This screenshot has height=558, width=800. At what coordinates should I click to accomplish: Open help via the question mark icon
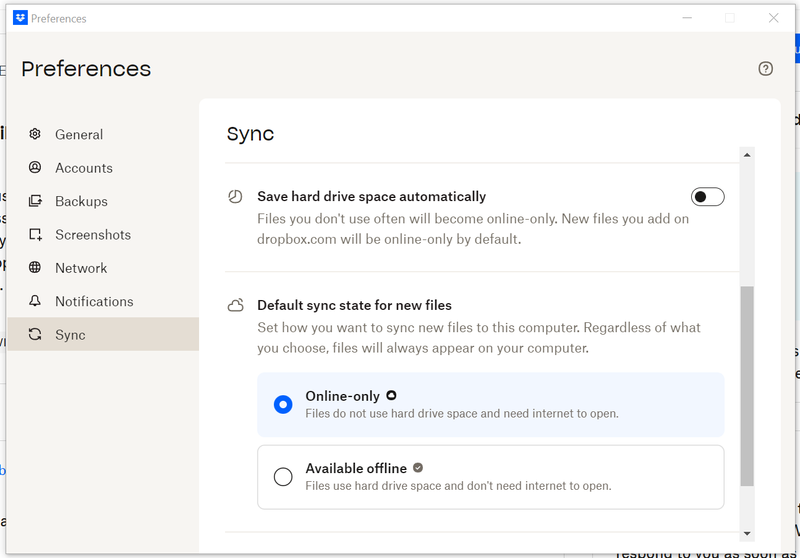tap(765, 69)
